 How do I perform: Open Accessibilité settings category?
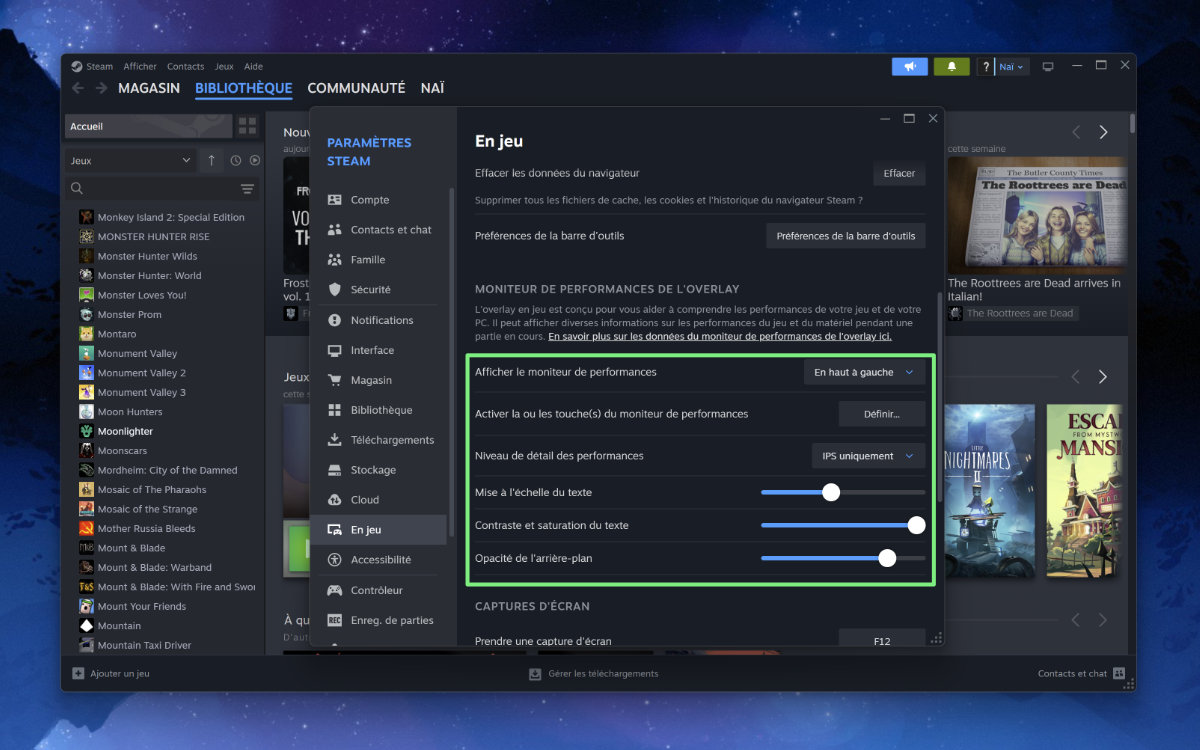[x=378, y=560]
